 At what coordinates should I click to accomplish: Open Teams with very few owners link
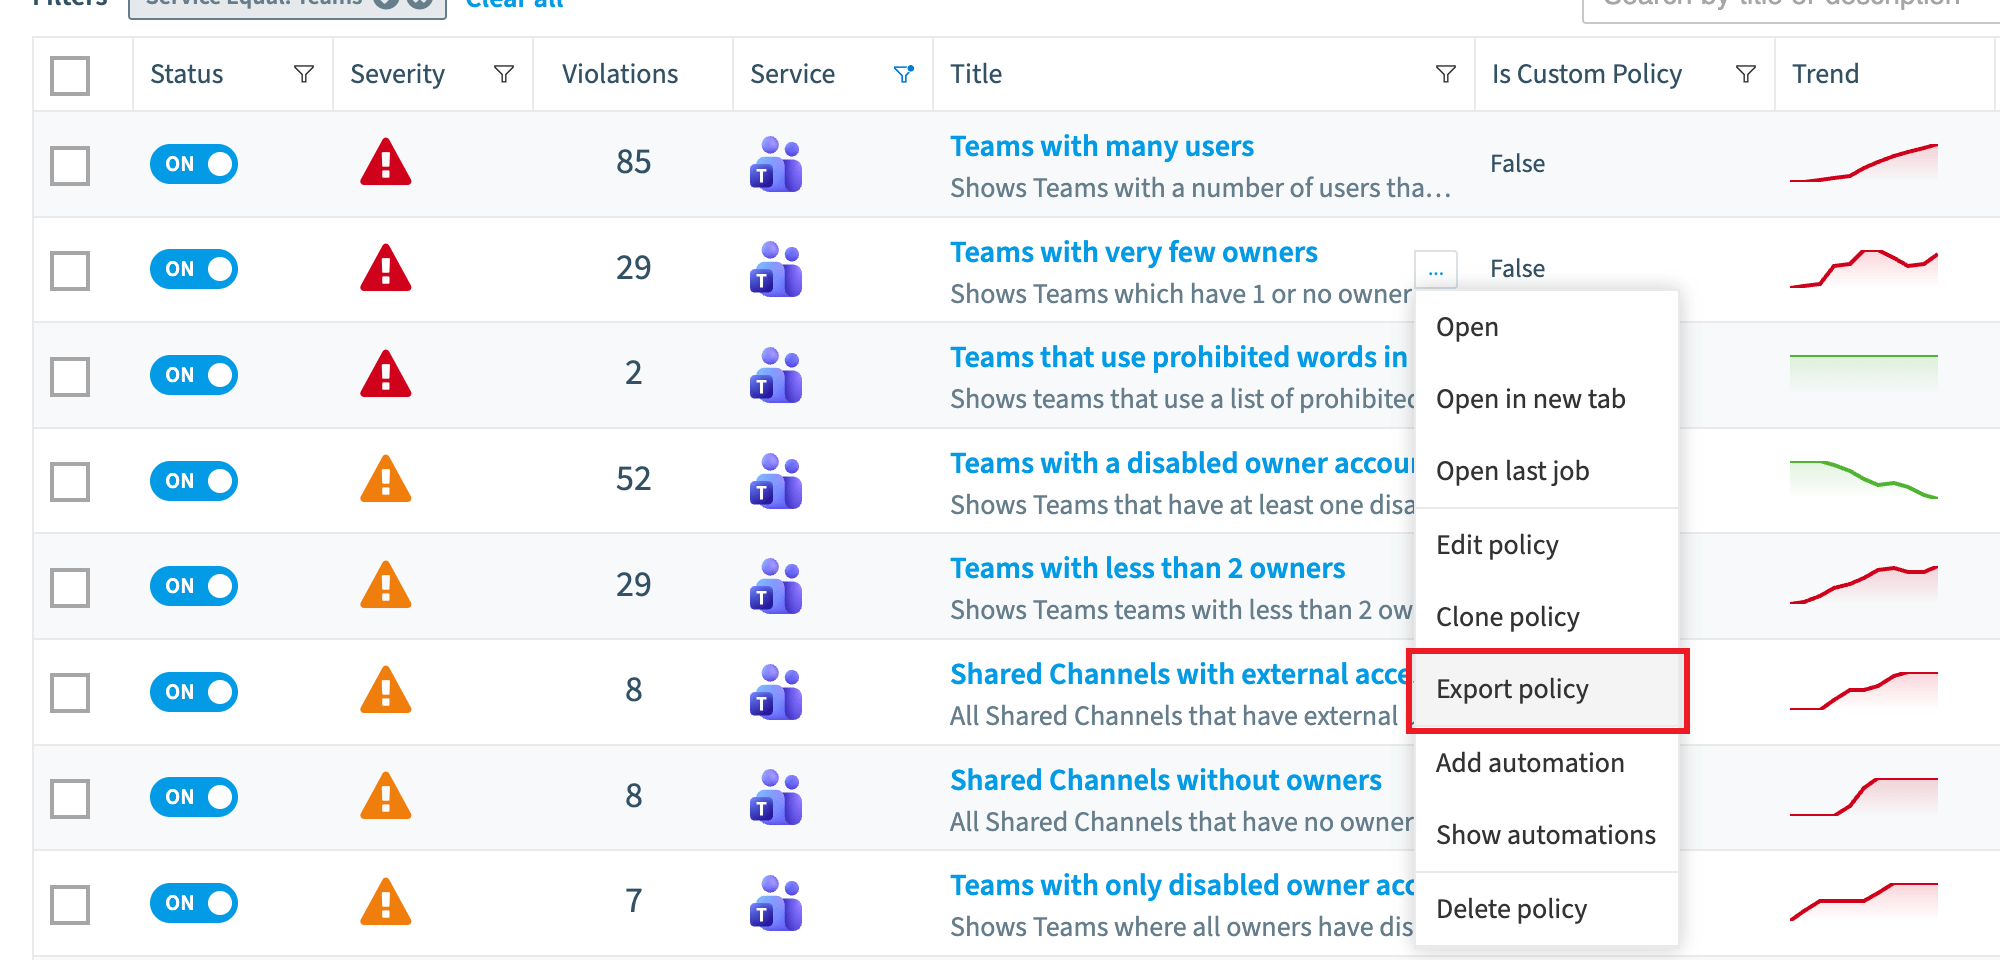pyautogui.click(x=1133, y=253)
